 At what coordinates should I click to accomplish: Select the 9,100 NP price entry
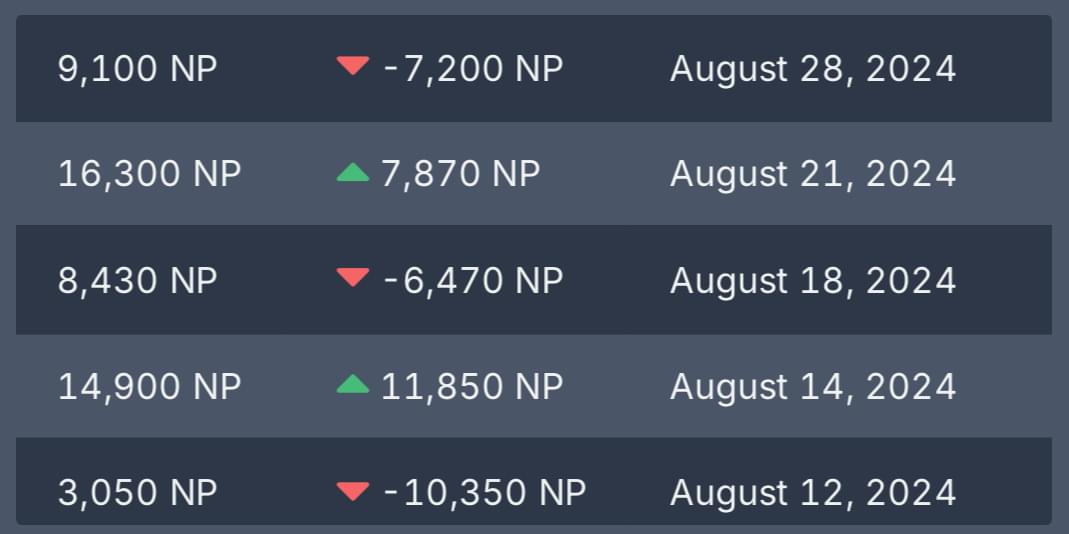pyautogui.click(x=138, y=69)
